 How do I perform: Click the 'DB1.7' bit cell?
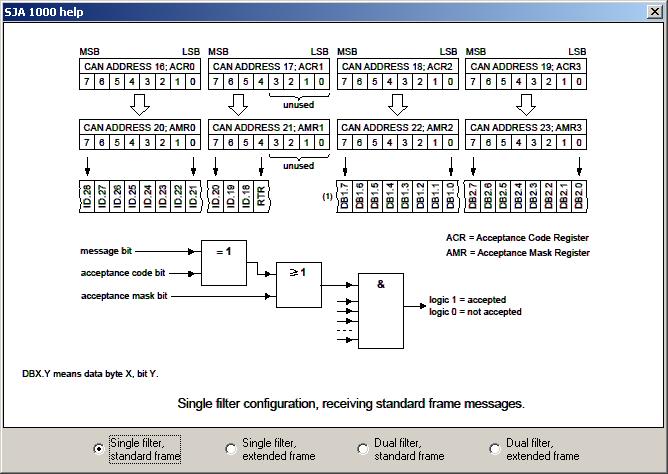click(x=345, y=196)
